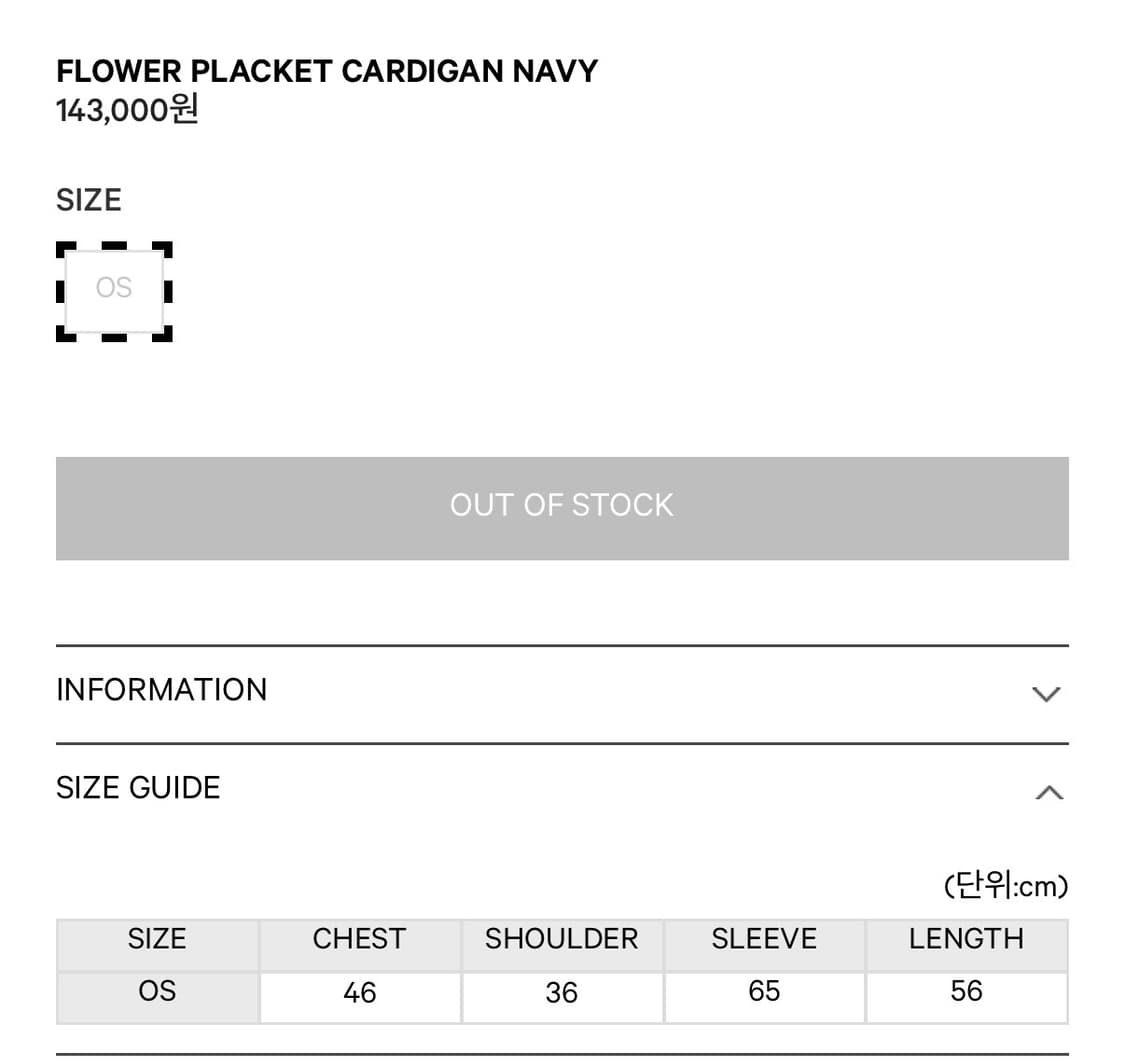Click the LENGTH header cell

point(966,939)
